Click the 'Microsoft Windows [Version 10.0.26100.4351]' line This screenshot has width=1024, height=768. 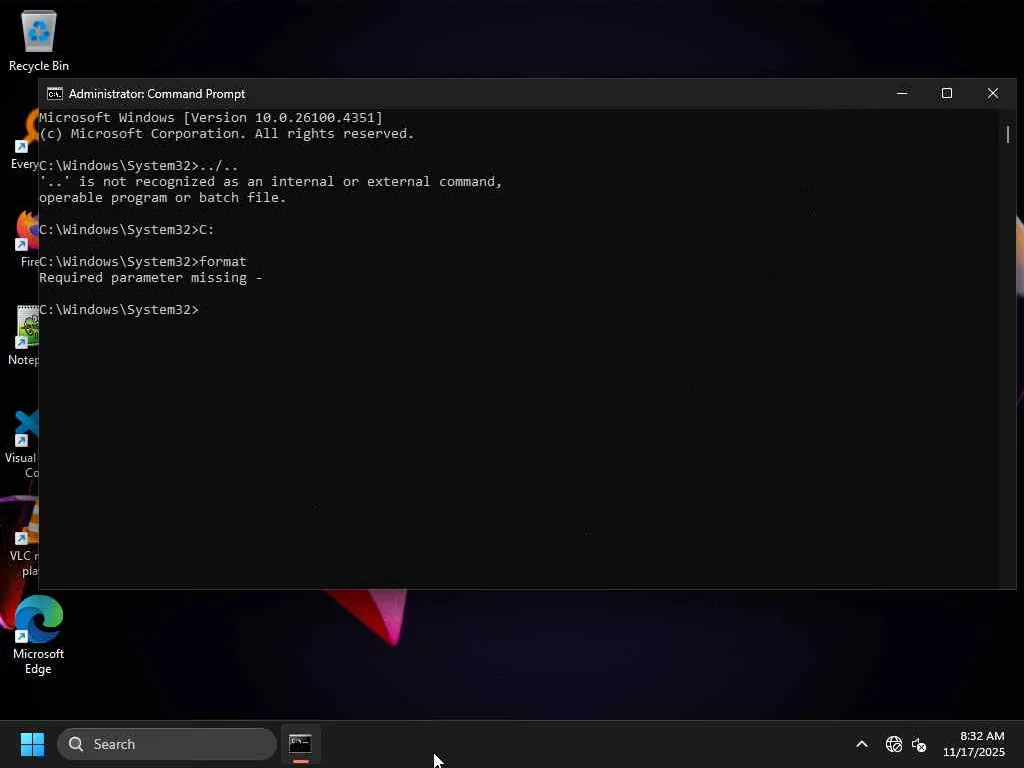tap(211, 118)
